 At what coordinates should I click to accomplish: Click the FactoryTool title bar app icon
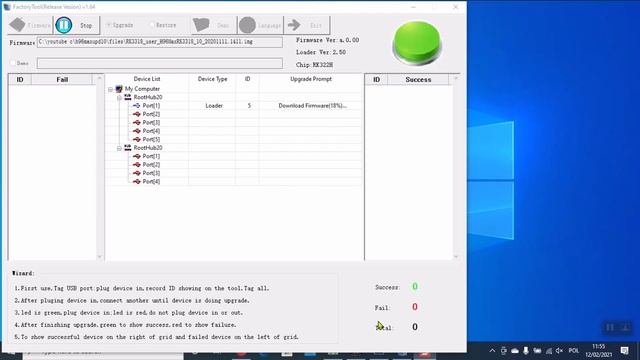tap(7, 7)
